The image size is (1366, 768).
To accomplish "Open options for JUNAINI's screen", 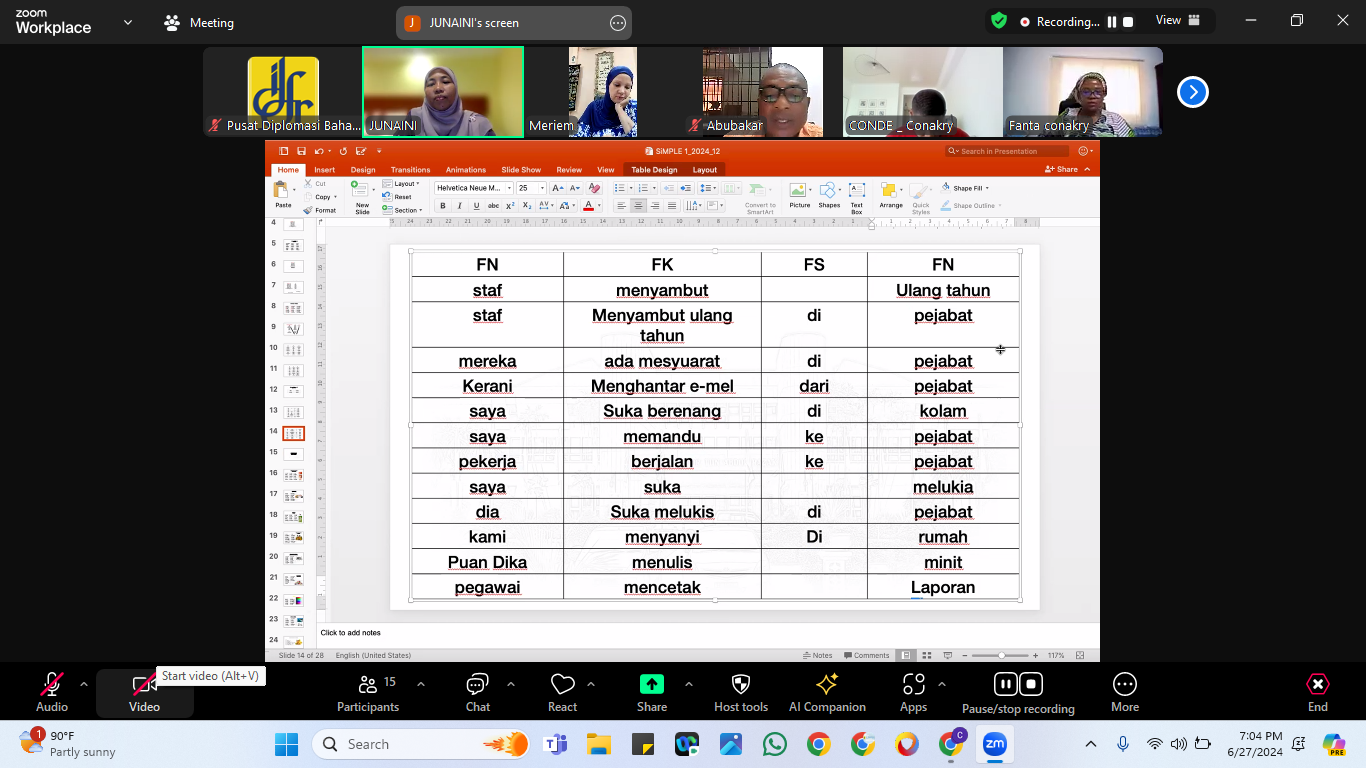I will pyautogui.click(x=618, y=23).
